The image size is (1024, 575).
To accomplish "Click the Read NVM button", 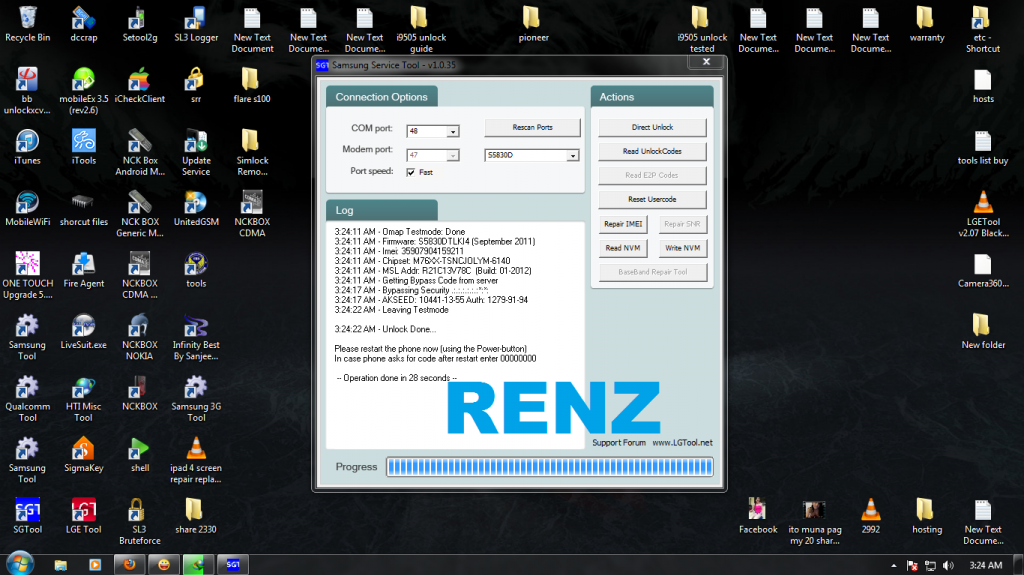I will coord(623,248).
